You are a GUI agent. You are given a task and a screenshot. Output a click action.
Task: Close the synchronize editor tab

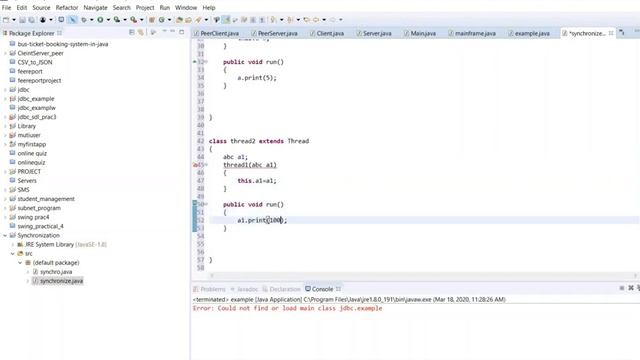[611, 33]
